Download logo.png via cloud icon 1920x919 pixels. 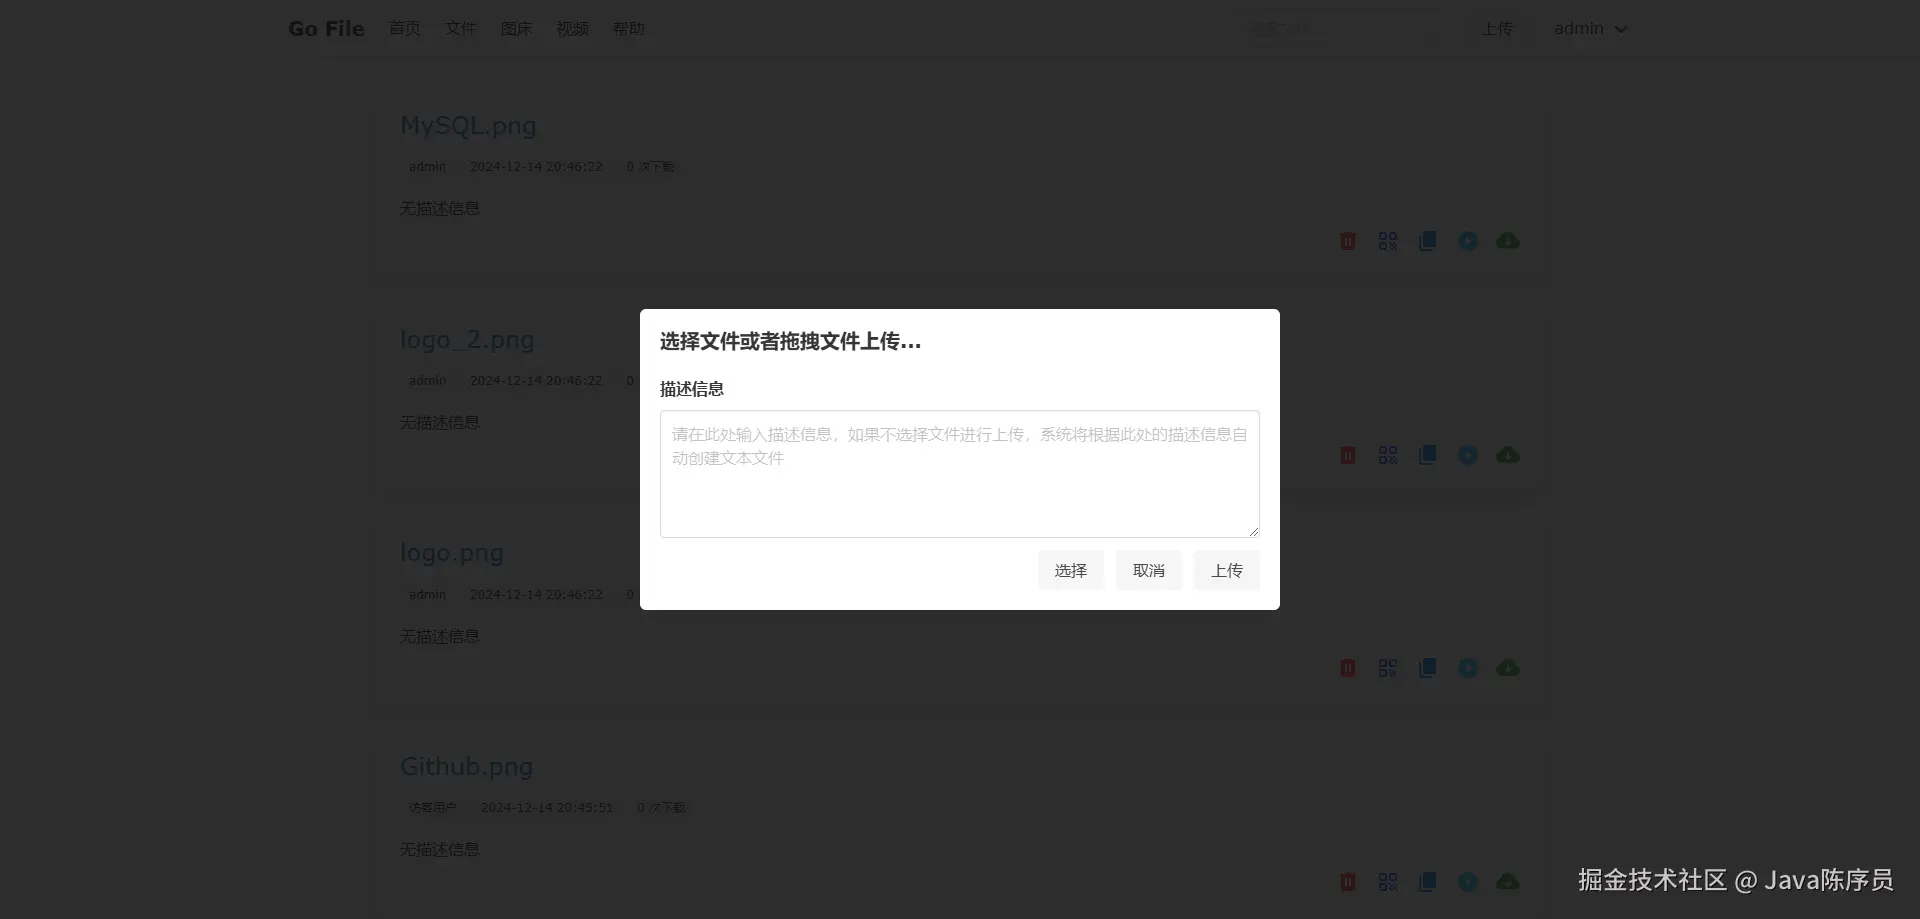click(1508, 668)
